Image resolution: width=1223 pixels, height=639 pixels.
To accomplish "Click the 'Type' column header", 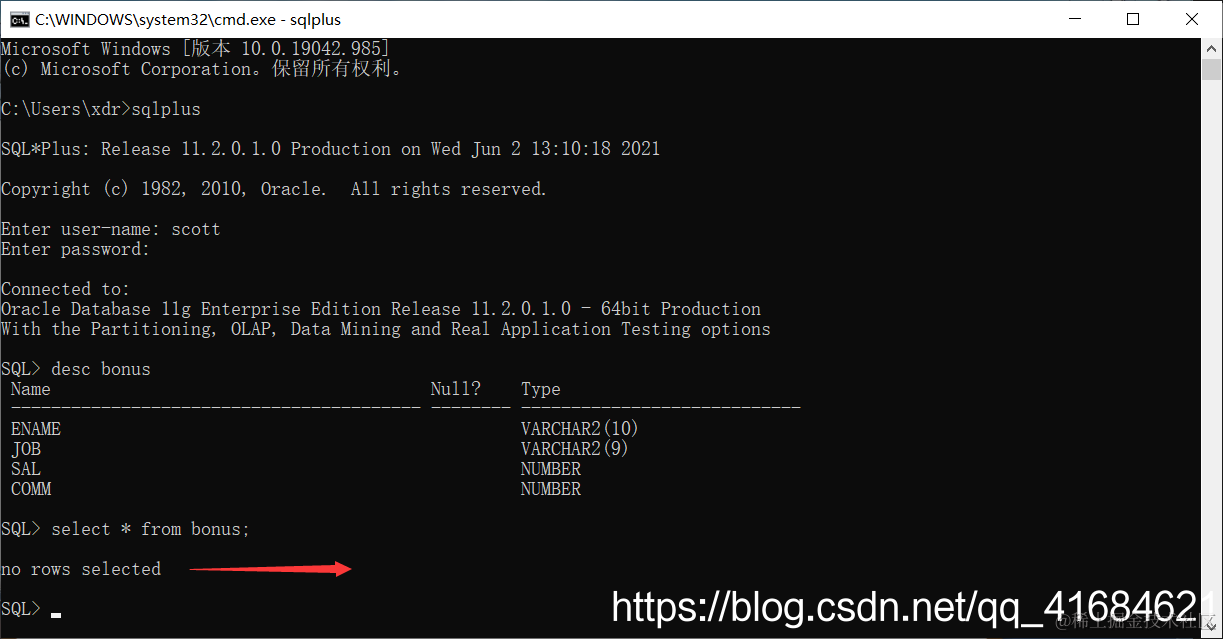I will (x=541, y=389).
